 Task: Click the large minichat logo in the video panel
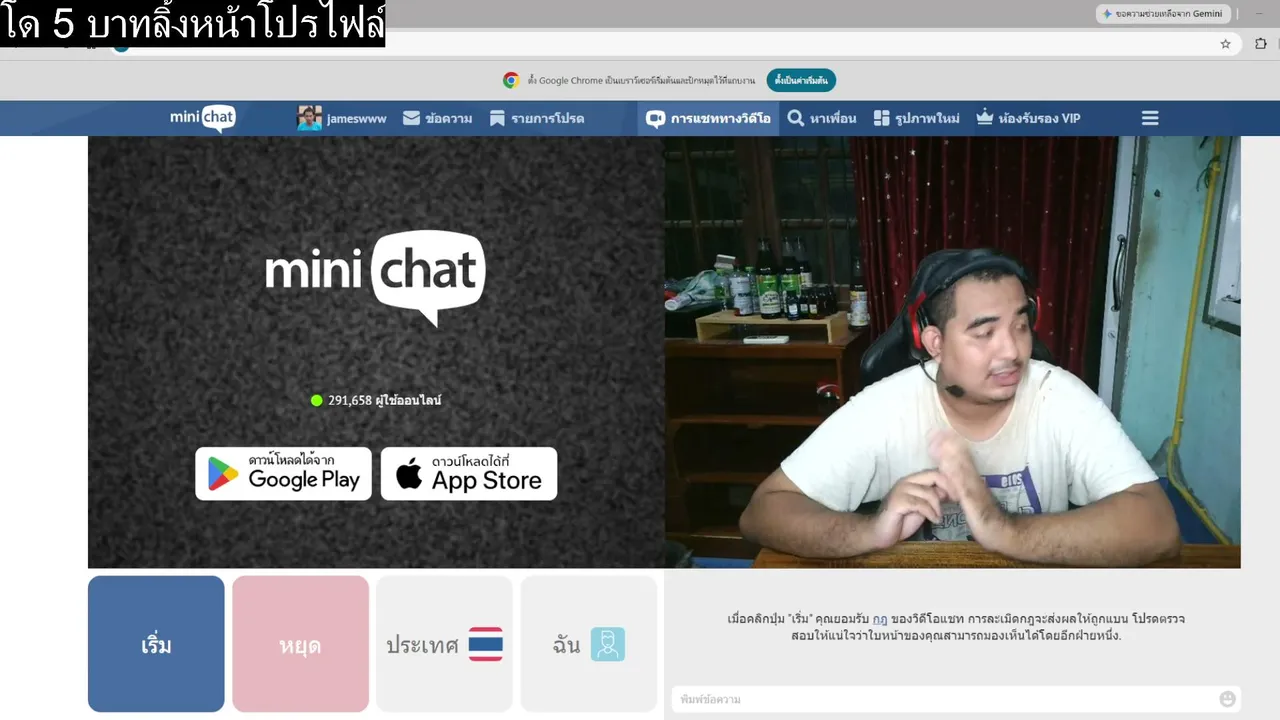(x=375, y=277)
